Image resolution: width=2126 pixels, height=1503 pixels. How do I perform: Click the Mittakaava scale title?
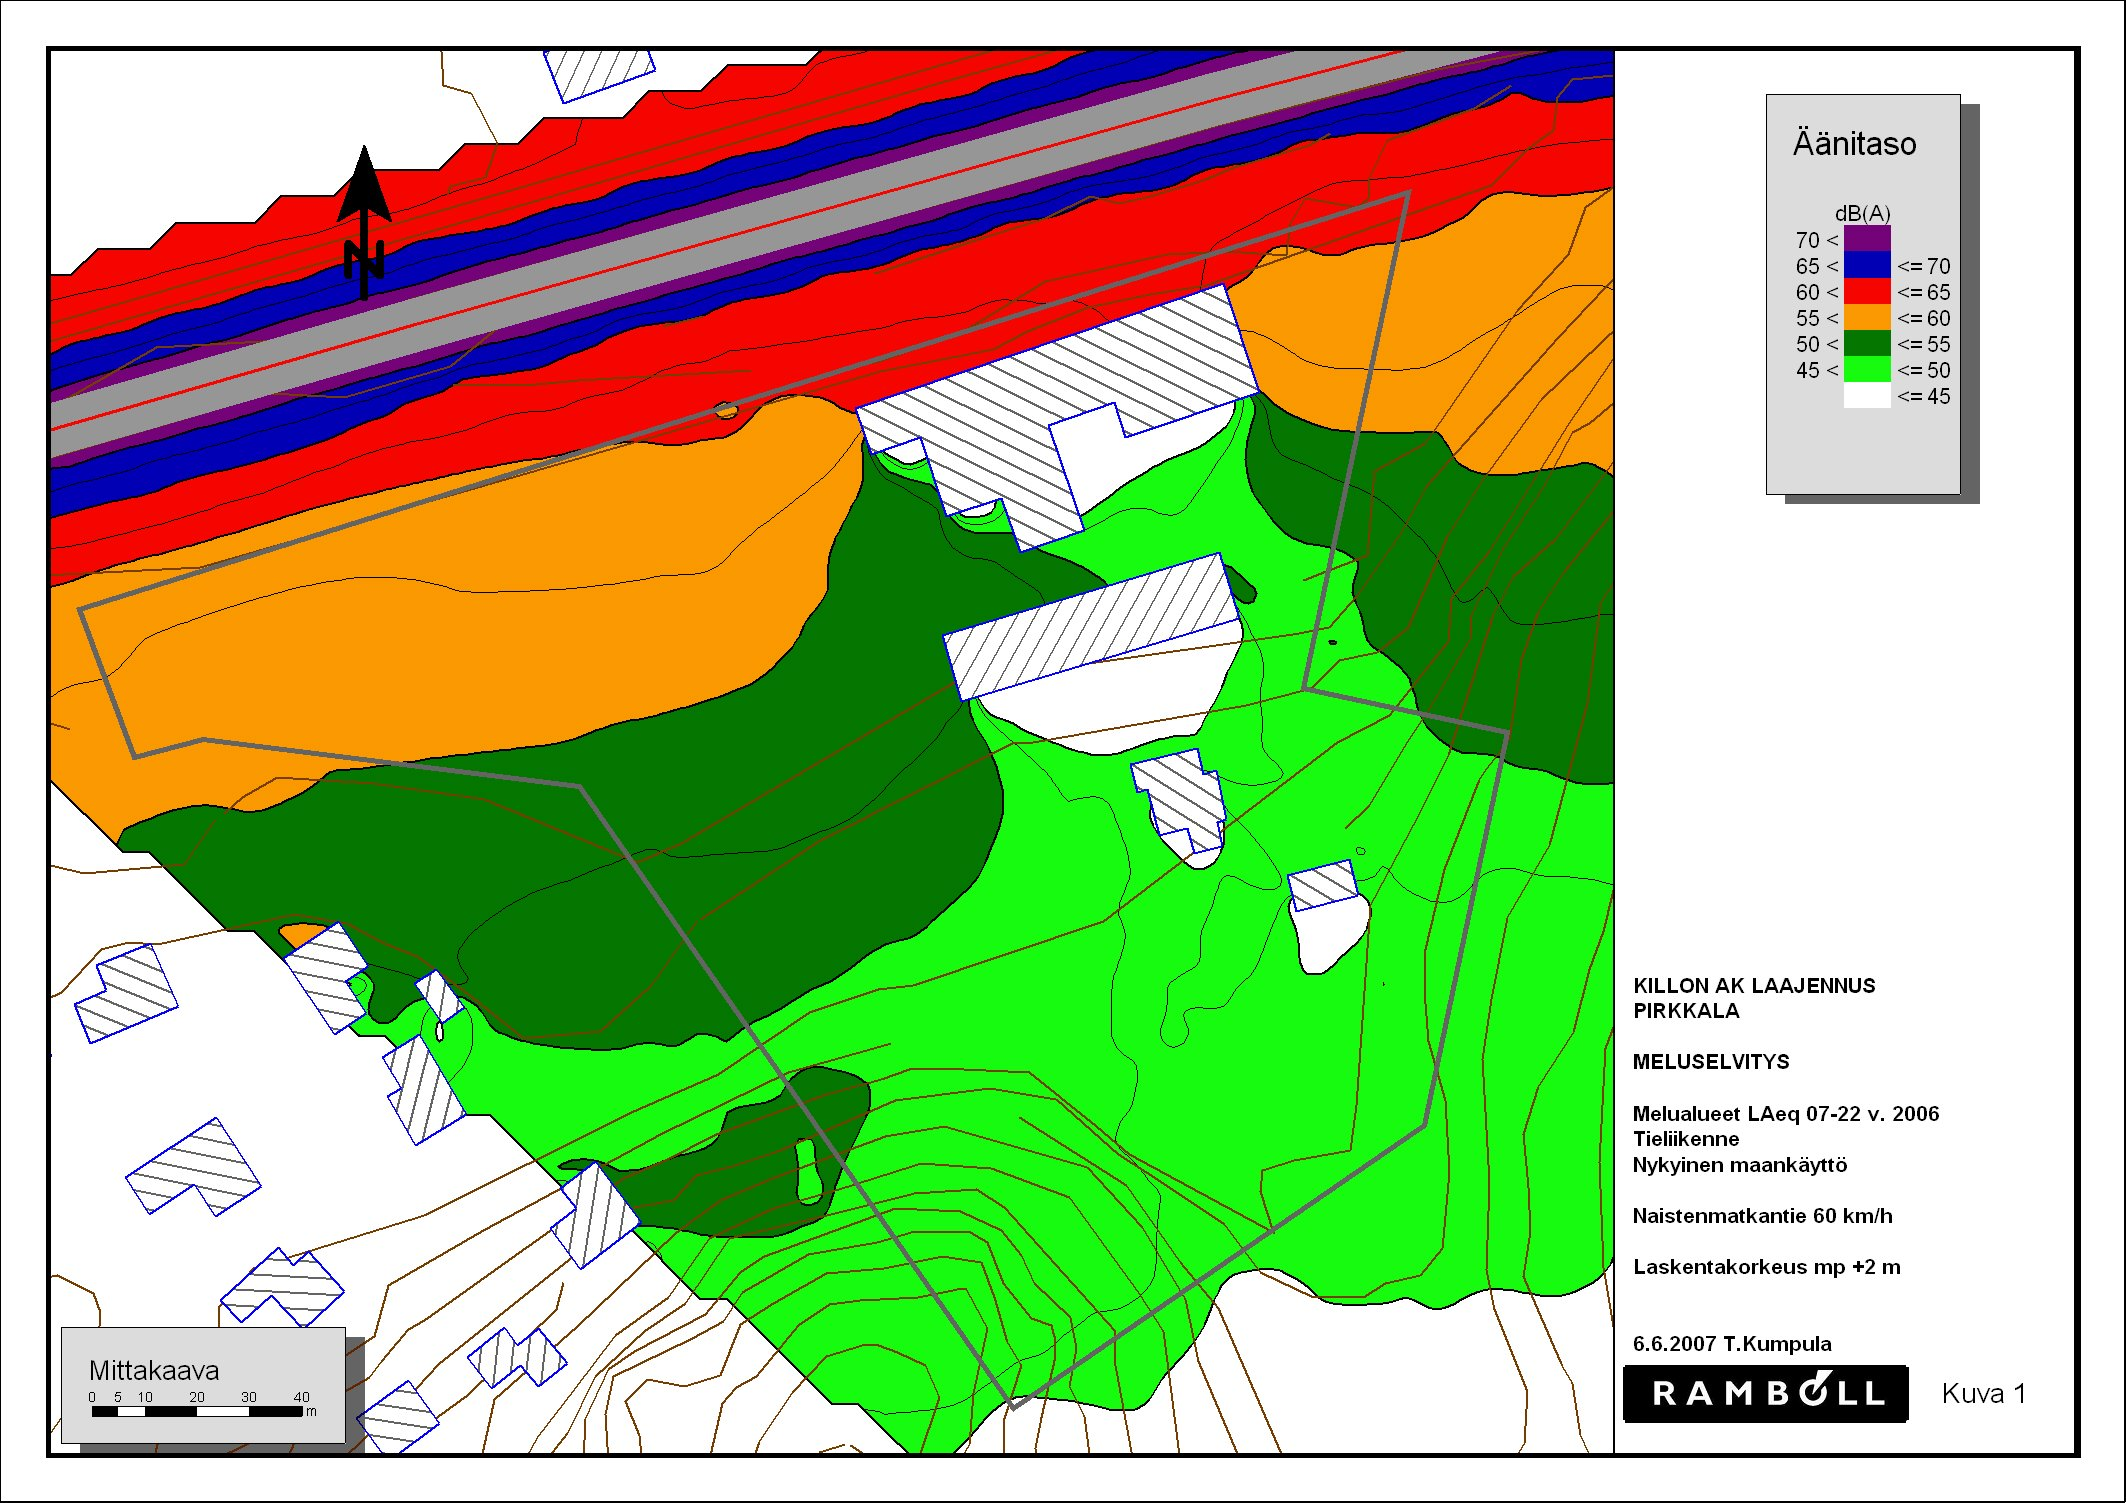click(x=154, y=1370)
